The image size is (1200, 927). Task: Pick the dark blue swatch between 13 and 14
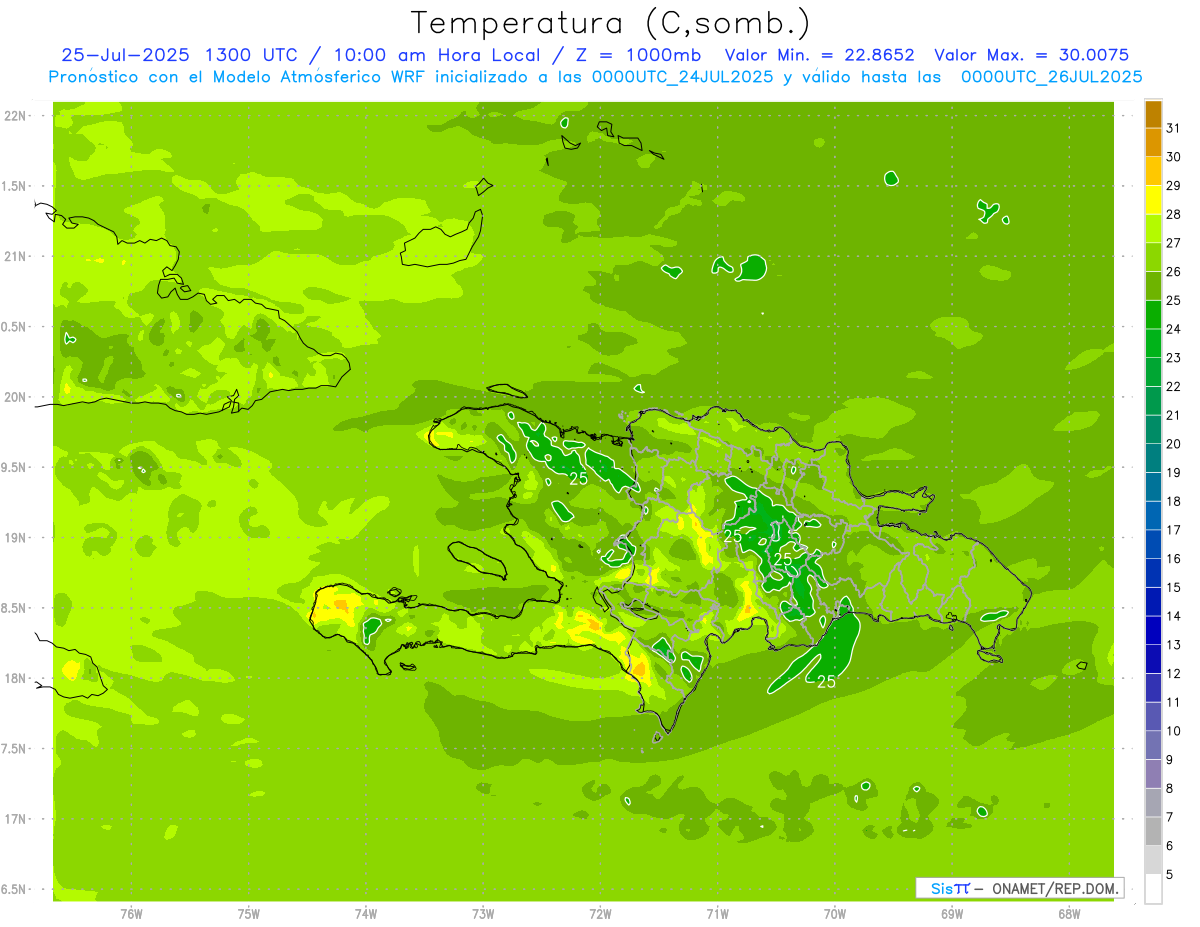1153,631
